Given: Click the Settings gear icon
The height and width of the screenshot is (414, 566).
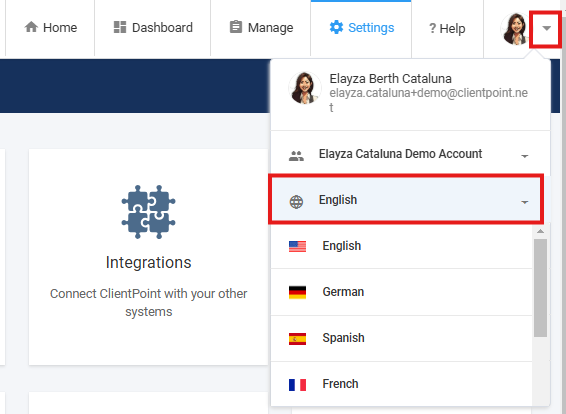Looking at the screenshot, I should tap(336, 27).
